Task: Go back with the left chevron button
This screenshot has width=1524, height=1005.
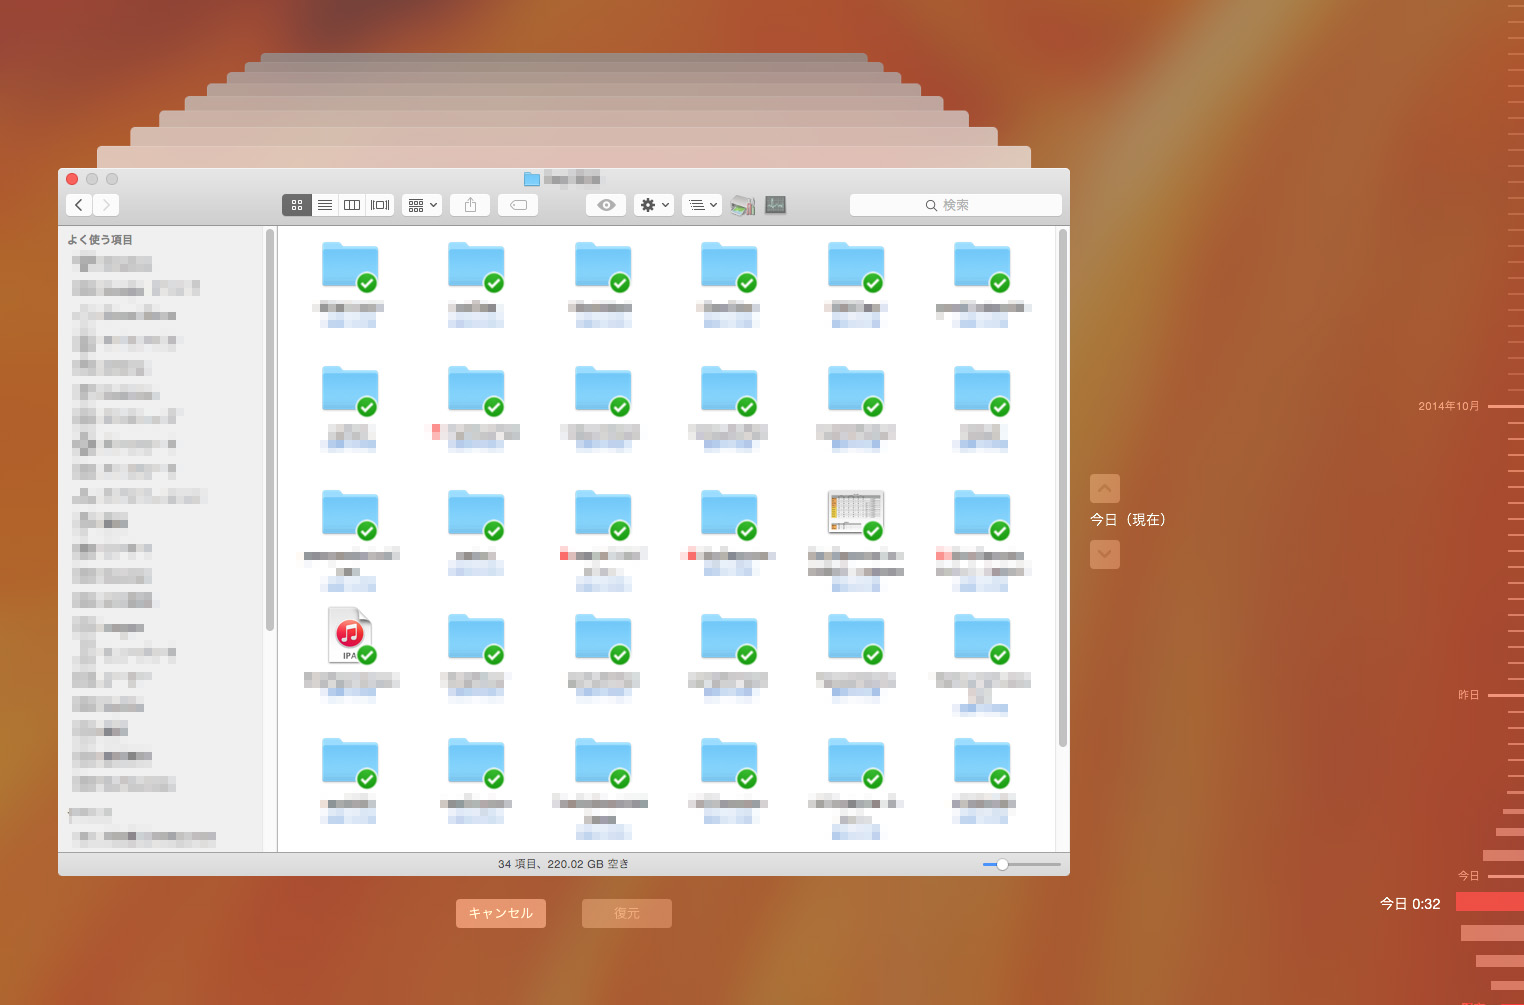Action: pos(79,205)
